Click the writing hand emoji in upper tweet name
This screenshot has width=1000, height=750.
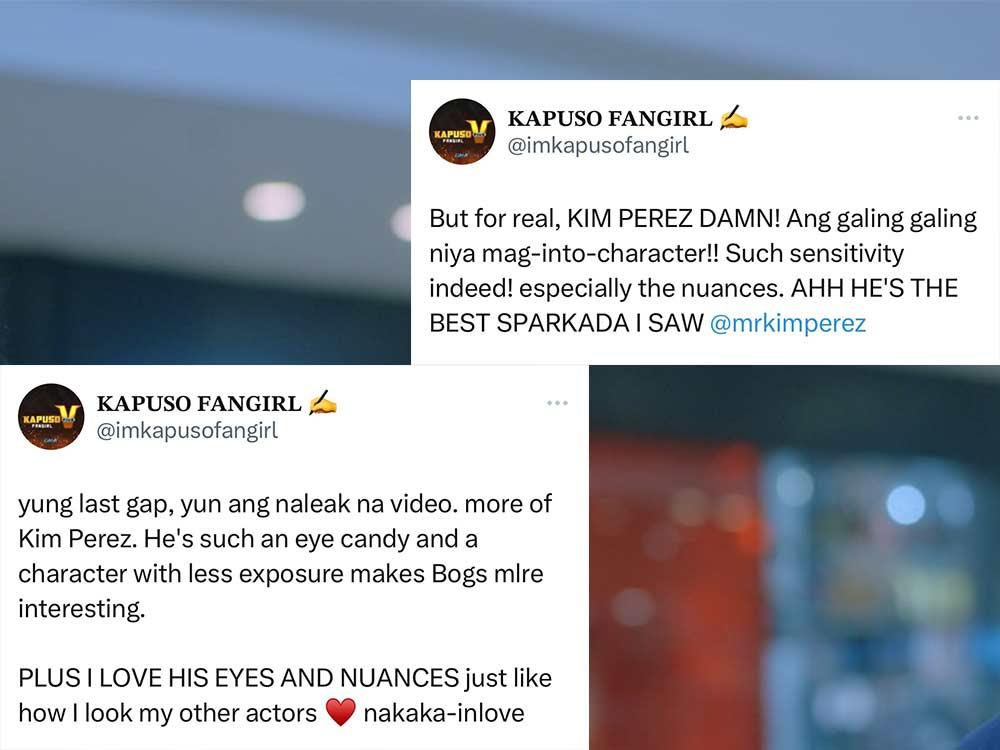733,118
